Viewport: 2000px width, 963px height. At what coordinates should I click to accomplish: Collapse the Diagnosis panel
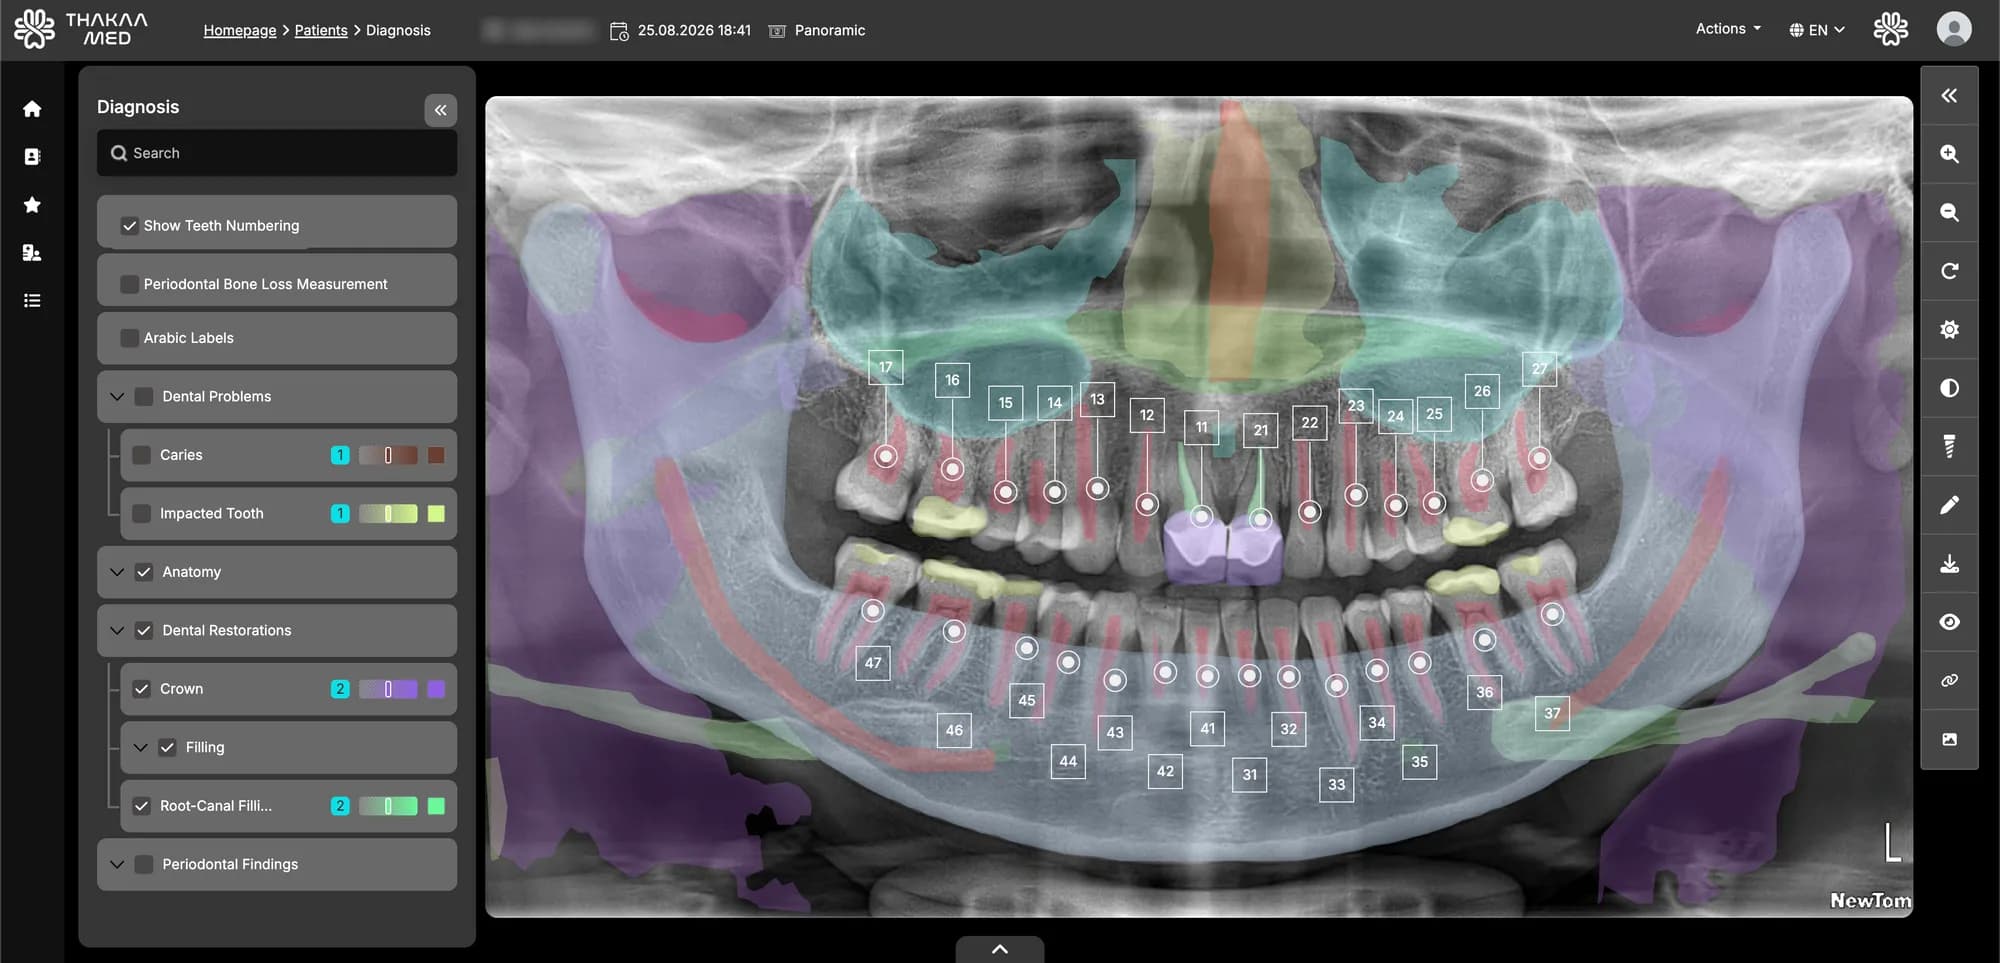coord(441,110)
